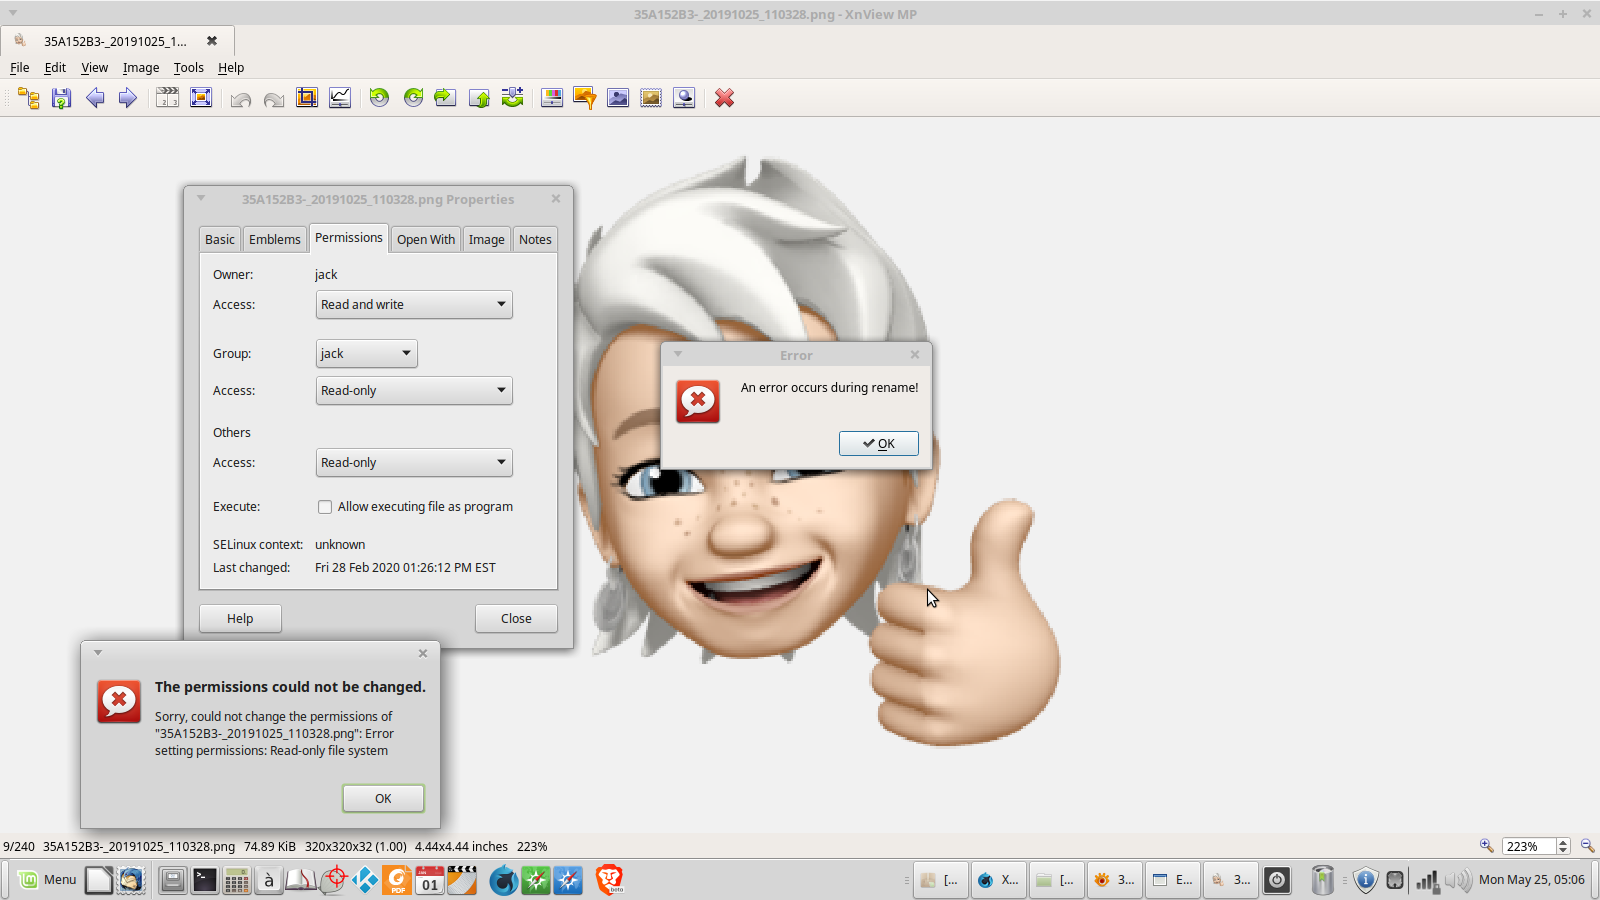This screenshot has height=900, width=1600.
Task: Select the crop tool icon
Action: [x=307, y=98]
